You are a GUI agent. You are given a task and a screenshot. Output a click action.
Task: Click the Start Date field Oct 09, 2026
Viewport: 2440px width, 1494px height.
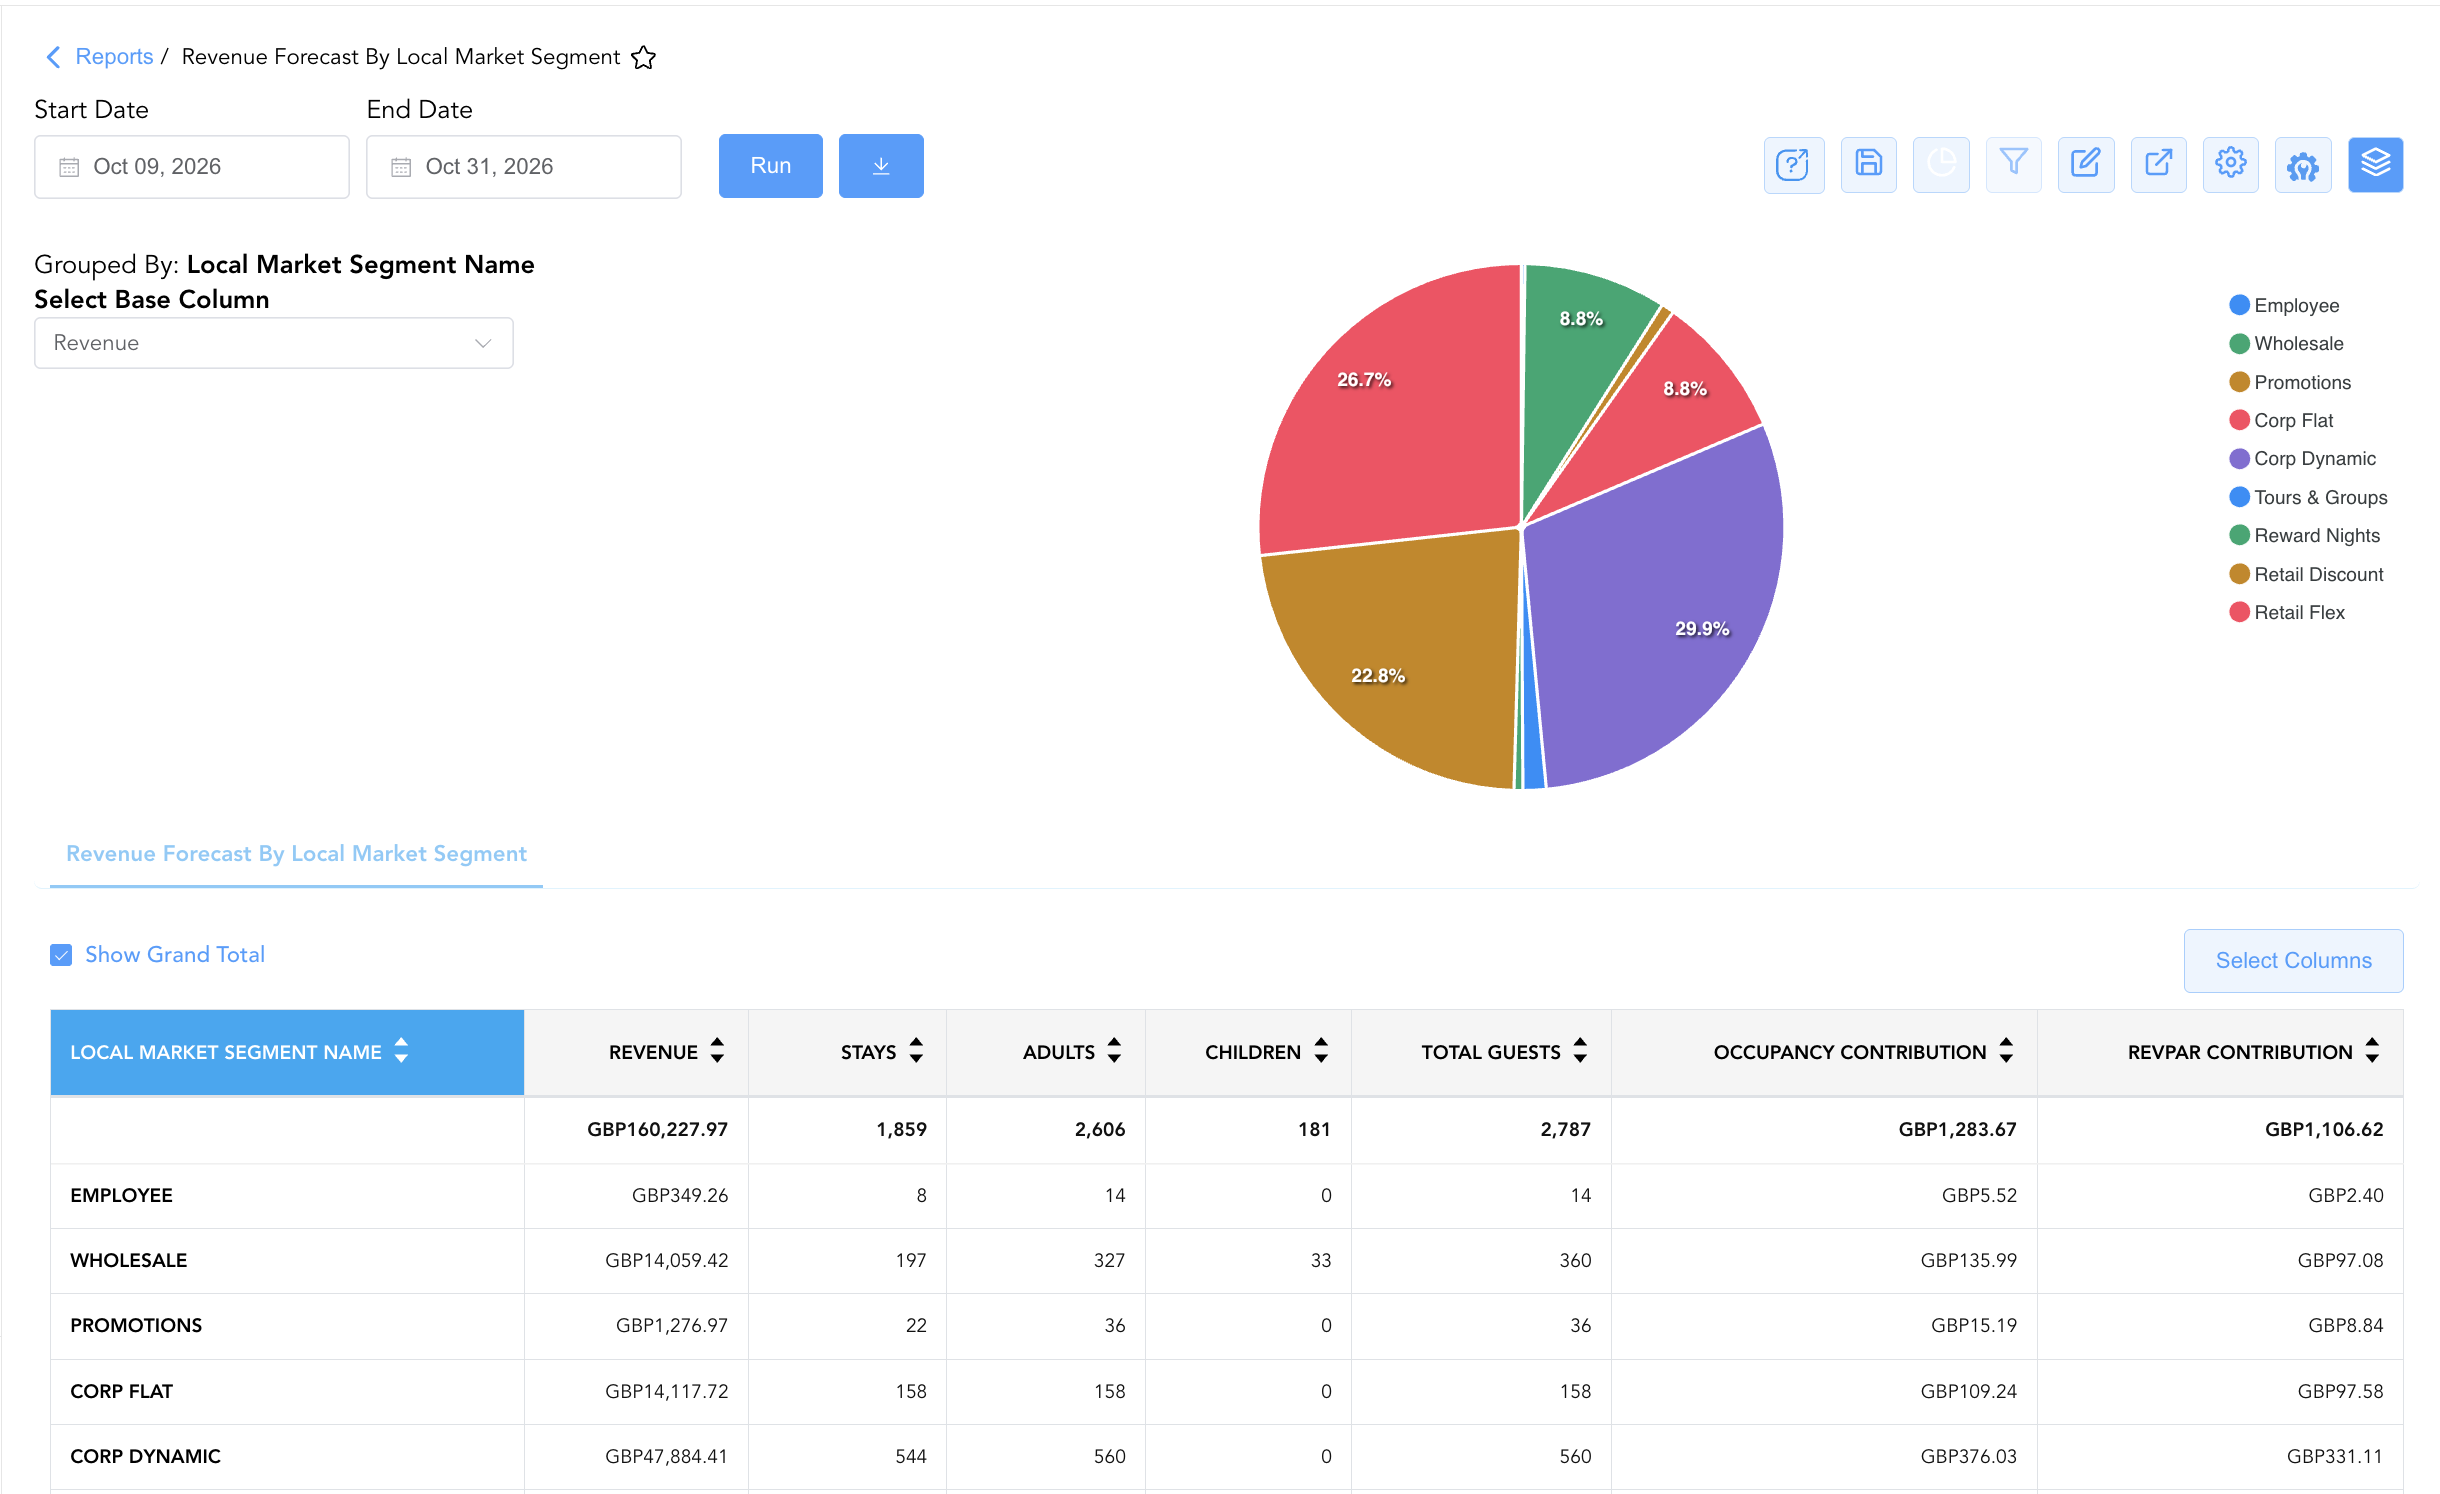pos(192,167)
